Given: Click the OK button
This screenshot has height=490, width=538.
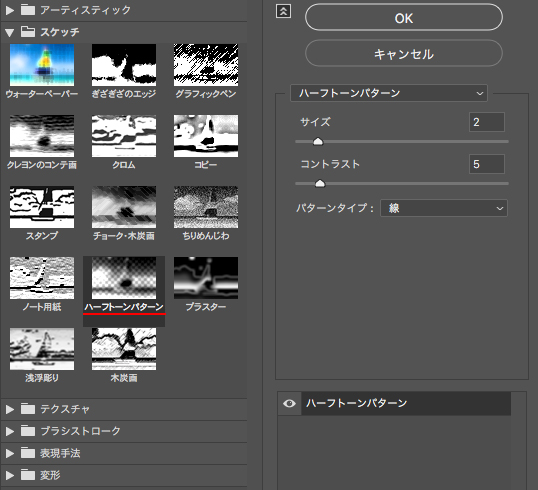Looking at the screenshot, I should pyautogui.click(x=404, y=18).
